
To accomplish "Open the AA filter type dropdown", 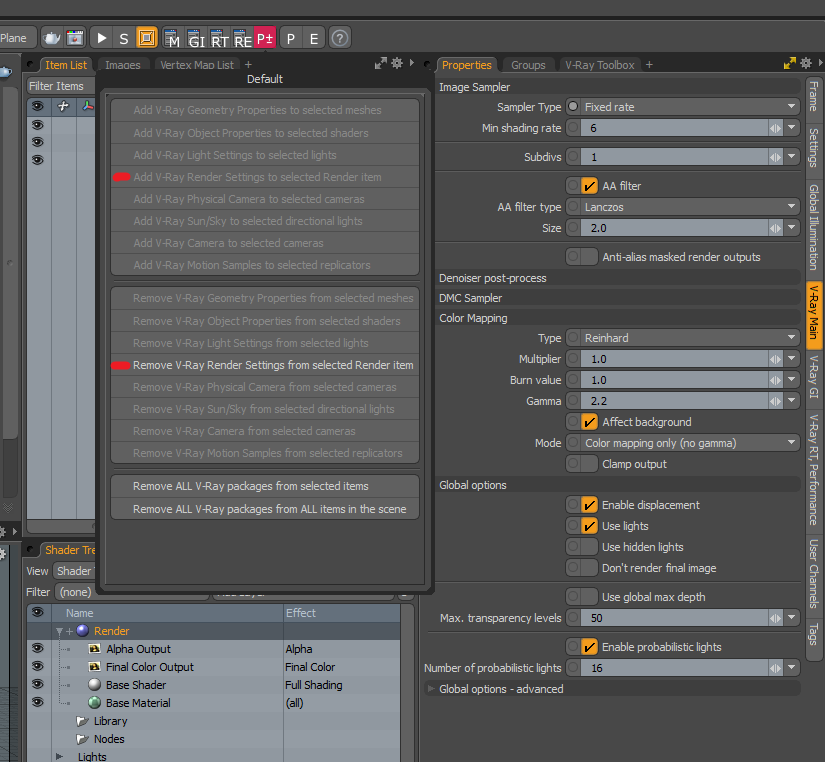I will coord(690,207).
